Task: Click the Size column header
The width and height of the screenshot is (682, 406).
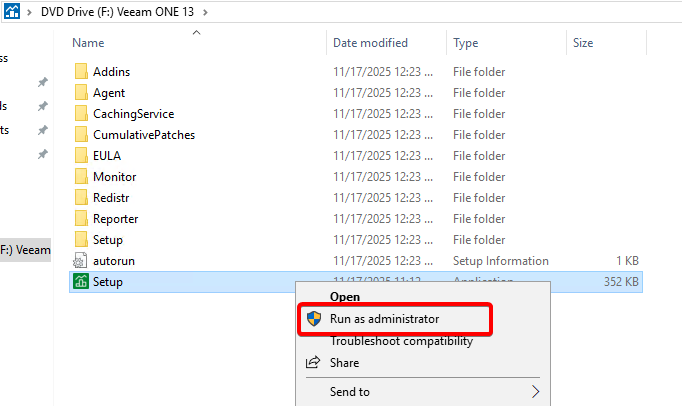Action: 582,43
